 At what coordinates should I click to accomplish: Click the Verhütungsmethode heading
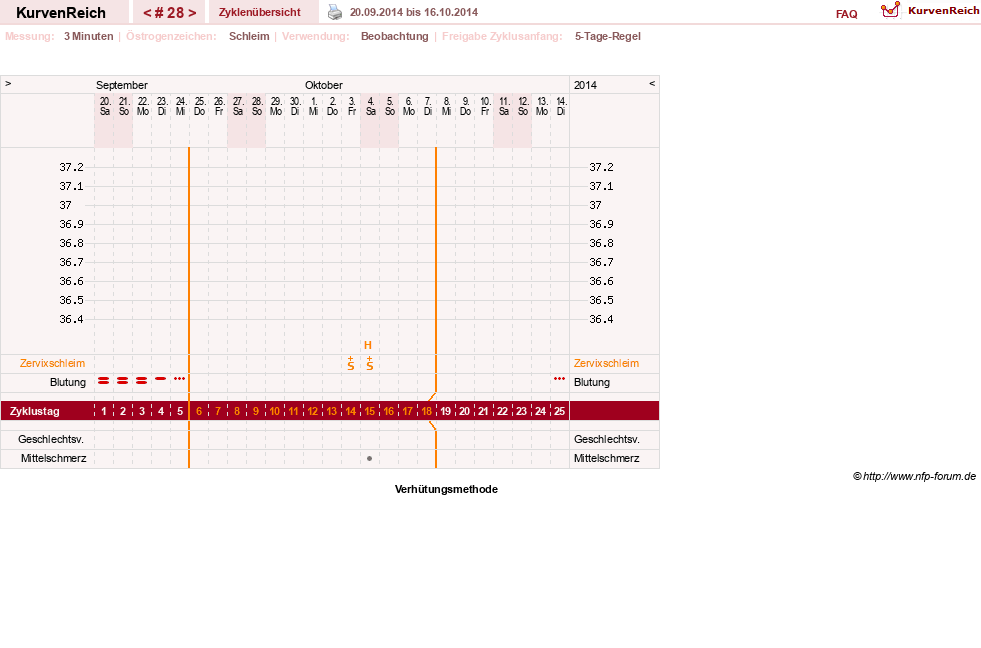tap(446, 489)
